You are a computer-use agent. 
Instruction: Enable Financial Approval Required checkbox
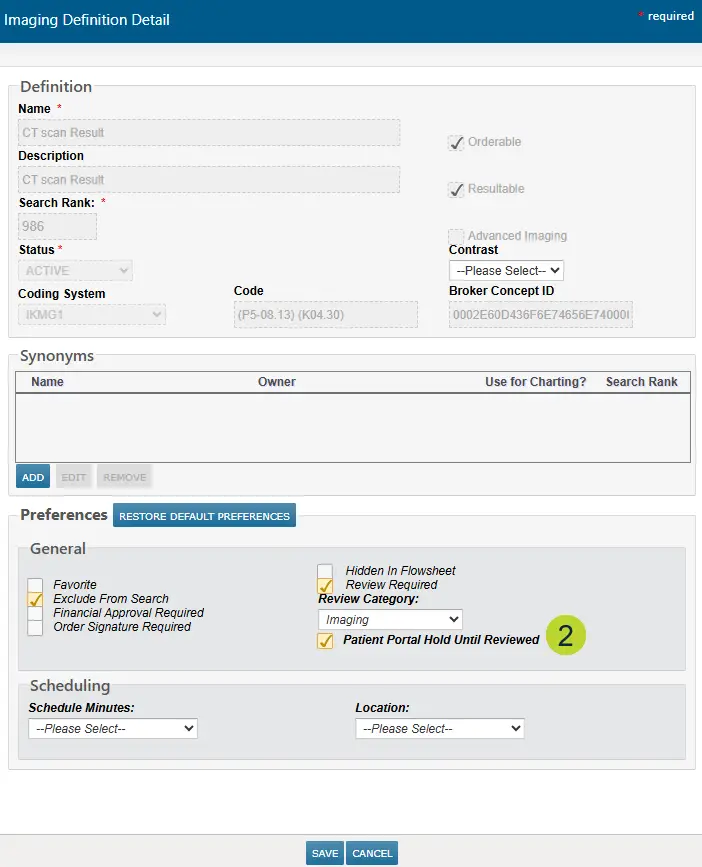point(36,613)
